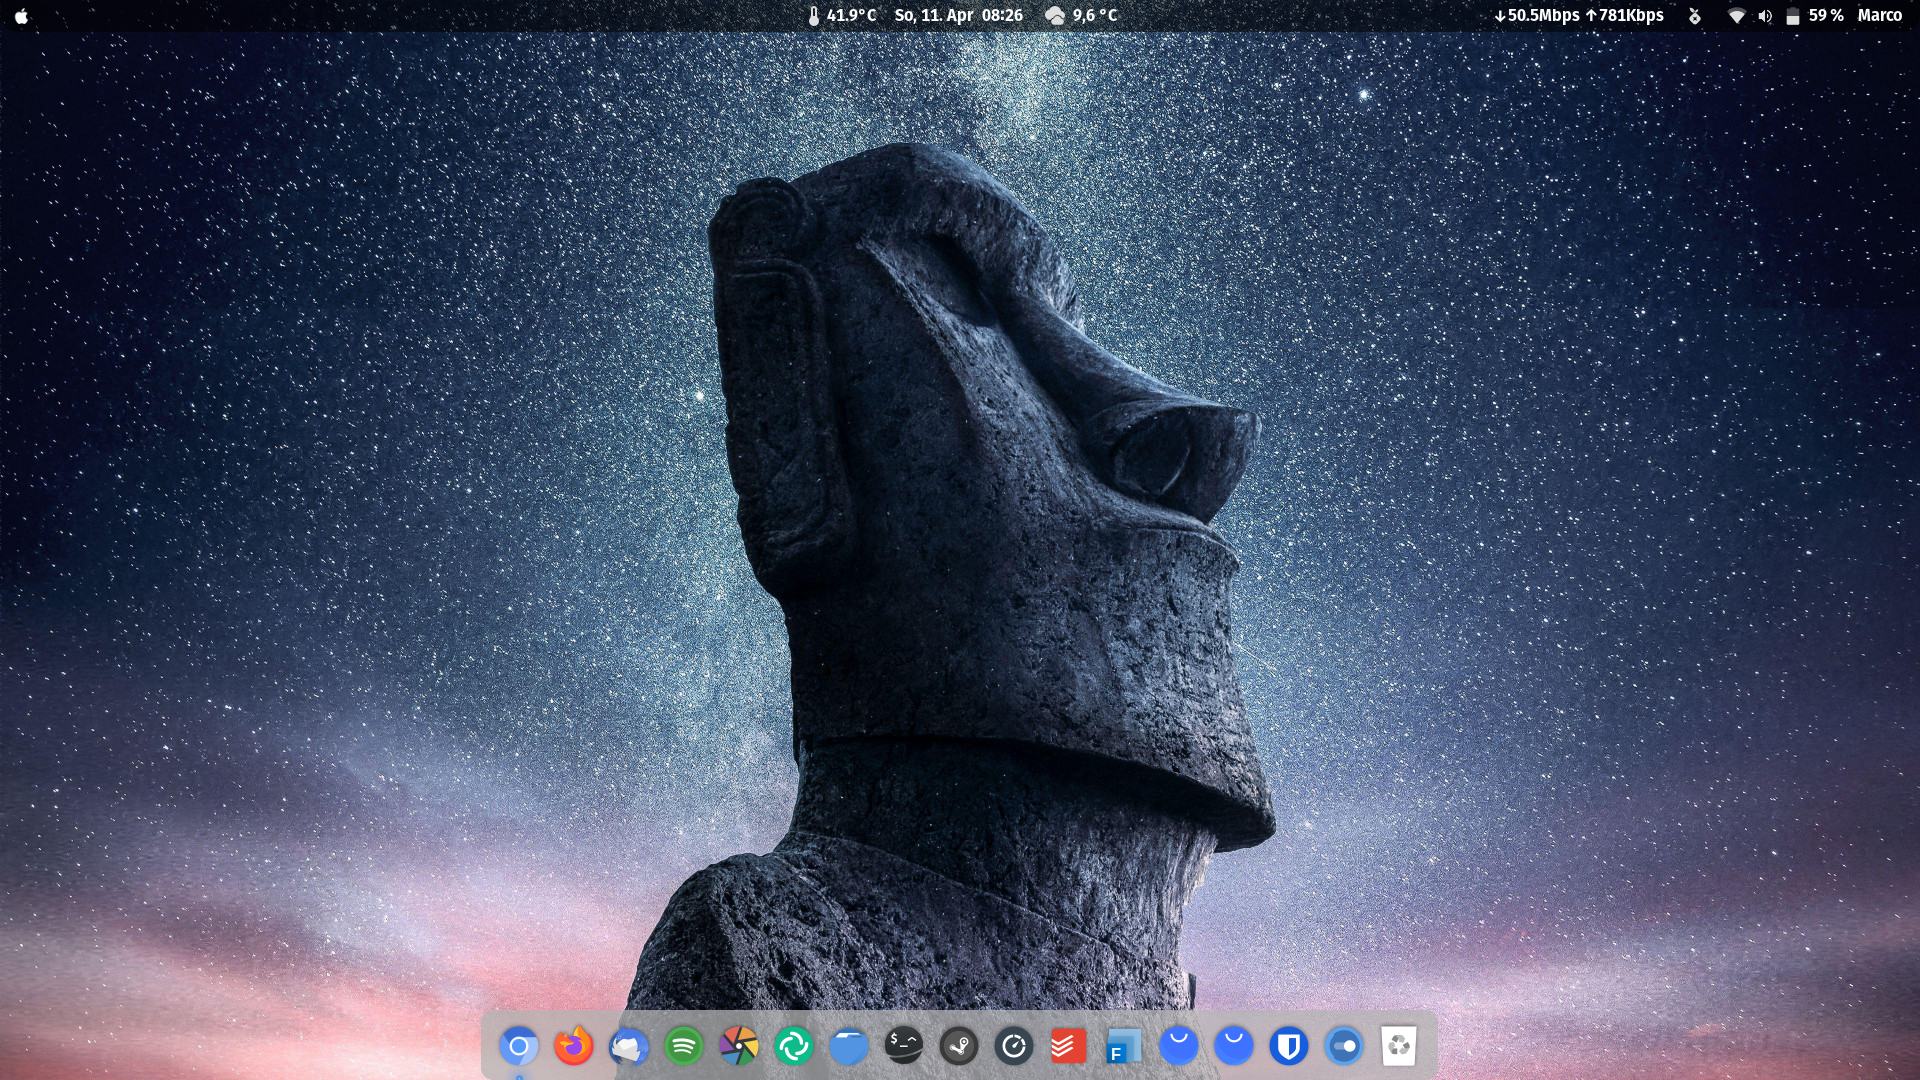The image size is (1920, 1080).
Task: Open Thunderbird mail client
Action: click(629, 1046)
